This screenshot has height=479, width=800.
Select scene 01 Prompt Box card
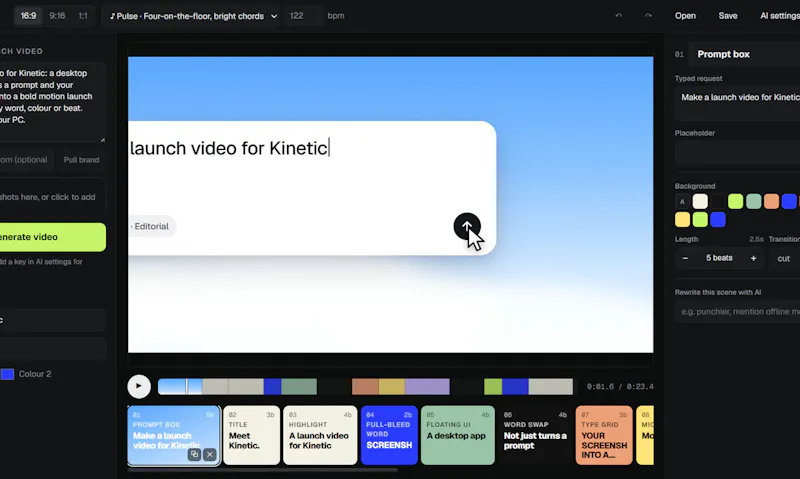coord(174,435)
